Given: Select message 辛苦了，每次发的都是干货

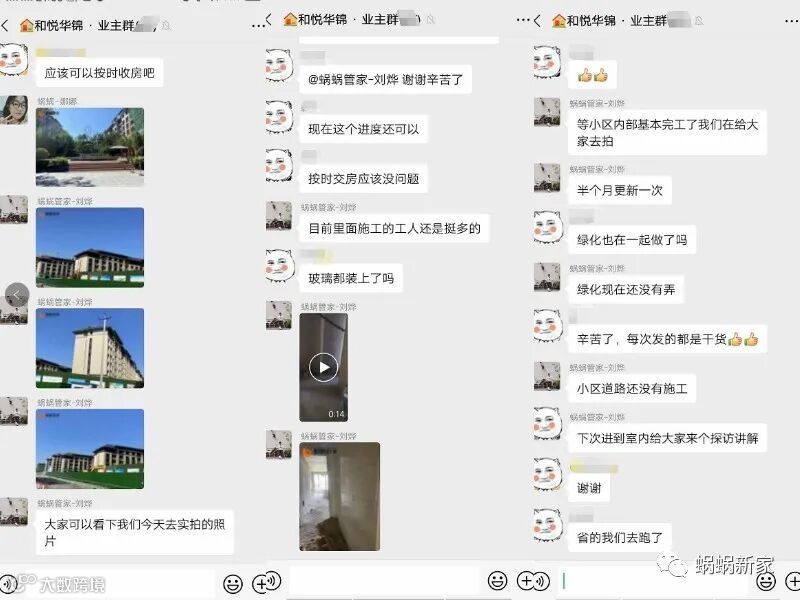Looking at the screenshot, I should point(667,339).
